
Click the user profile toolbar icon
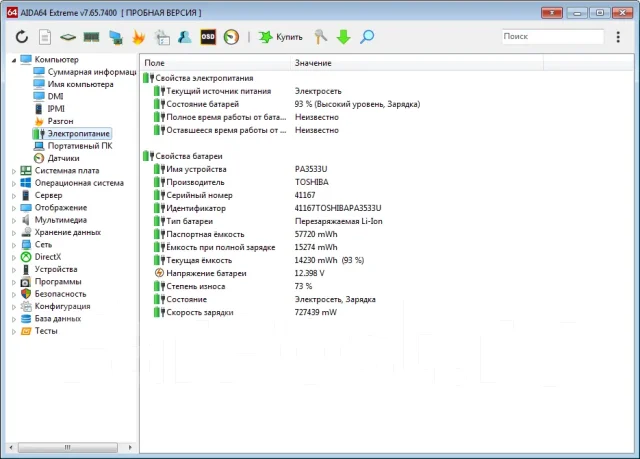[x=184, y=37]
